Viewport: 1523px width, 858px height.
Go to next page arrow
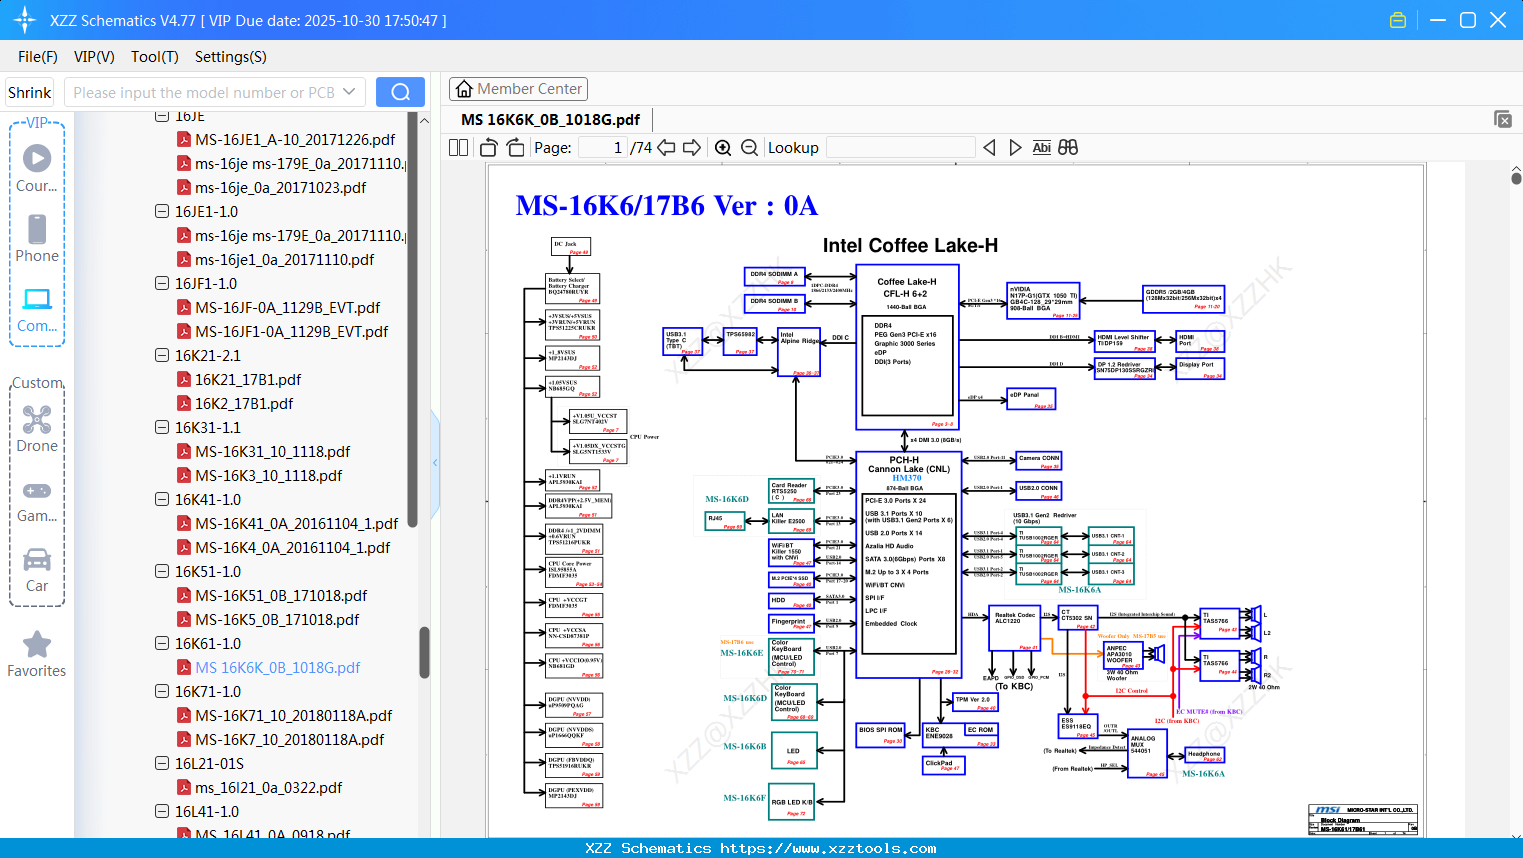(x=692, y=148)
